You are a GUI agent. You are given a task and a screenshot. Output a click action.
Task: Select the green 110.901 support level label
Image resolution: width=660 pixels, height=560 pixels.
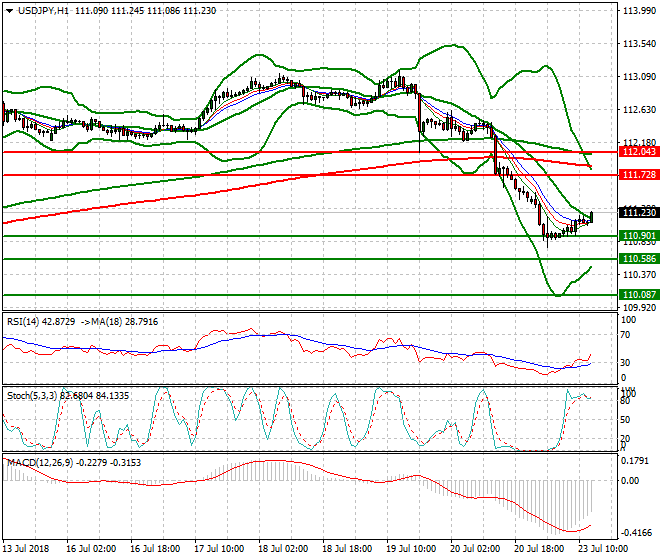point(638,236)
